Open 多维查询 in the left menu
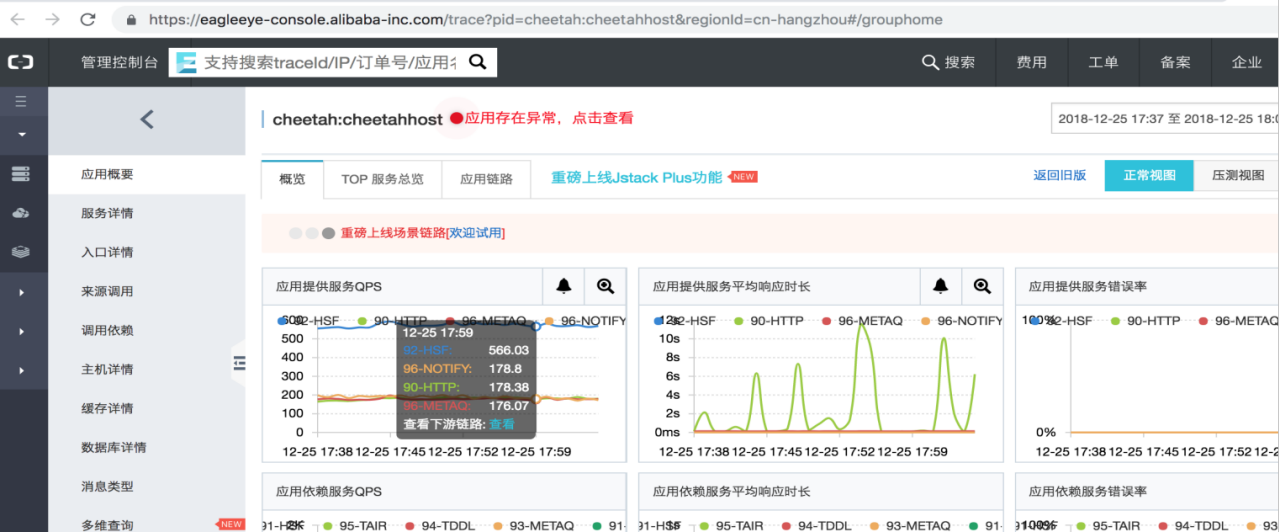Viewport: 1280px width, 532px height. pyautogui.click(x=107, y=524)
